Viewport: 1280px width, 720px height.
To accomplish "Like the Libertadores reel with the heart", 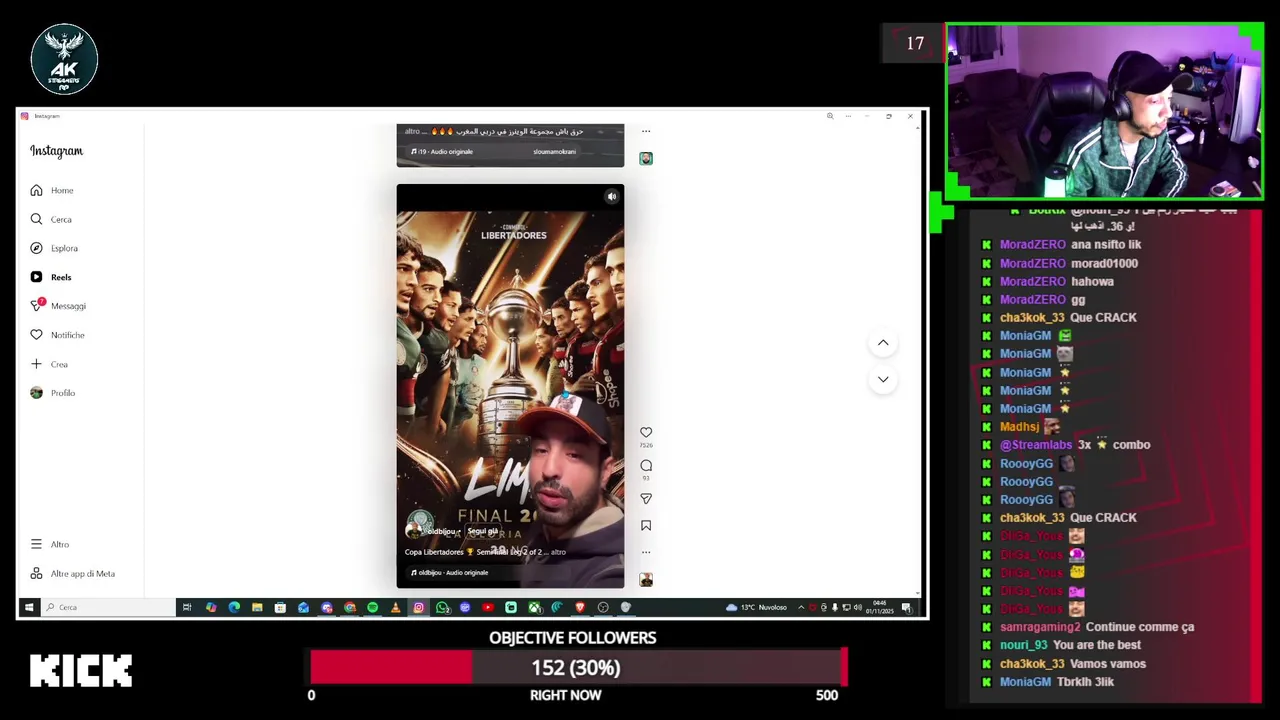I will [x=646, y=432].
